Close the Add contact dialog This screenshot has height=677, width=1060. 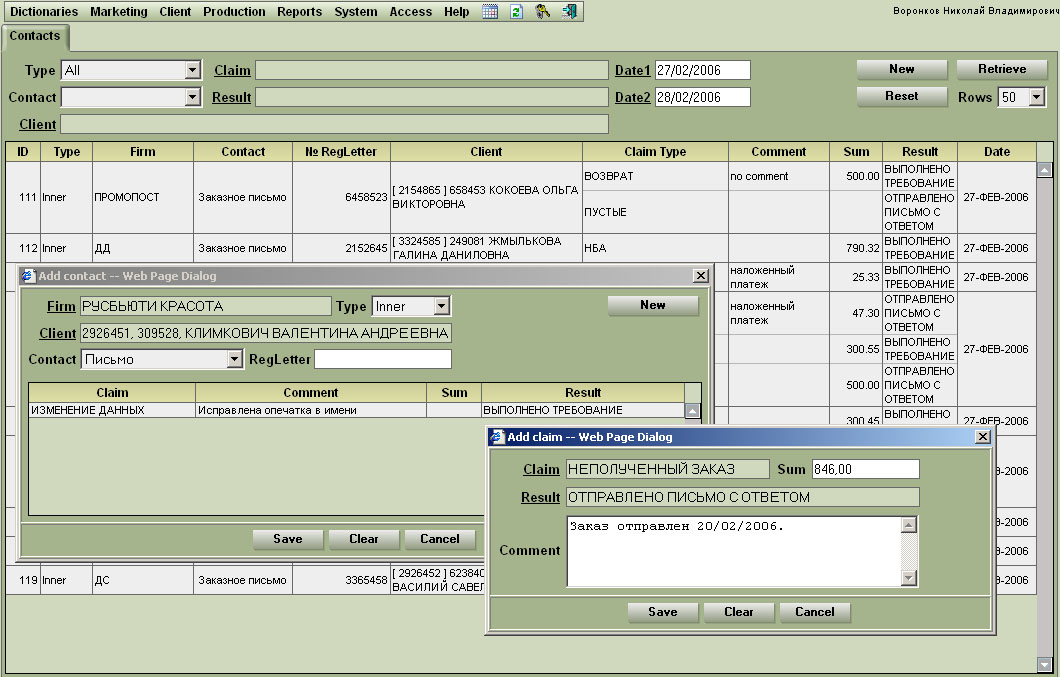pyautogui.click(x=700, y=276)
